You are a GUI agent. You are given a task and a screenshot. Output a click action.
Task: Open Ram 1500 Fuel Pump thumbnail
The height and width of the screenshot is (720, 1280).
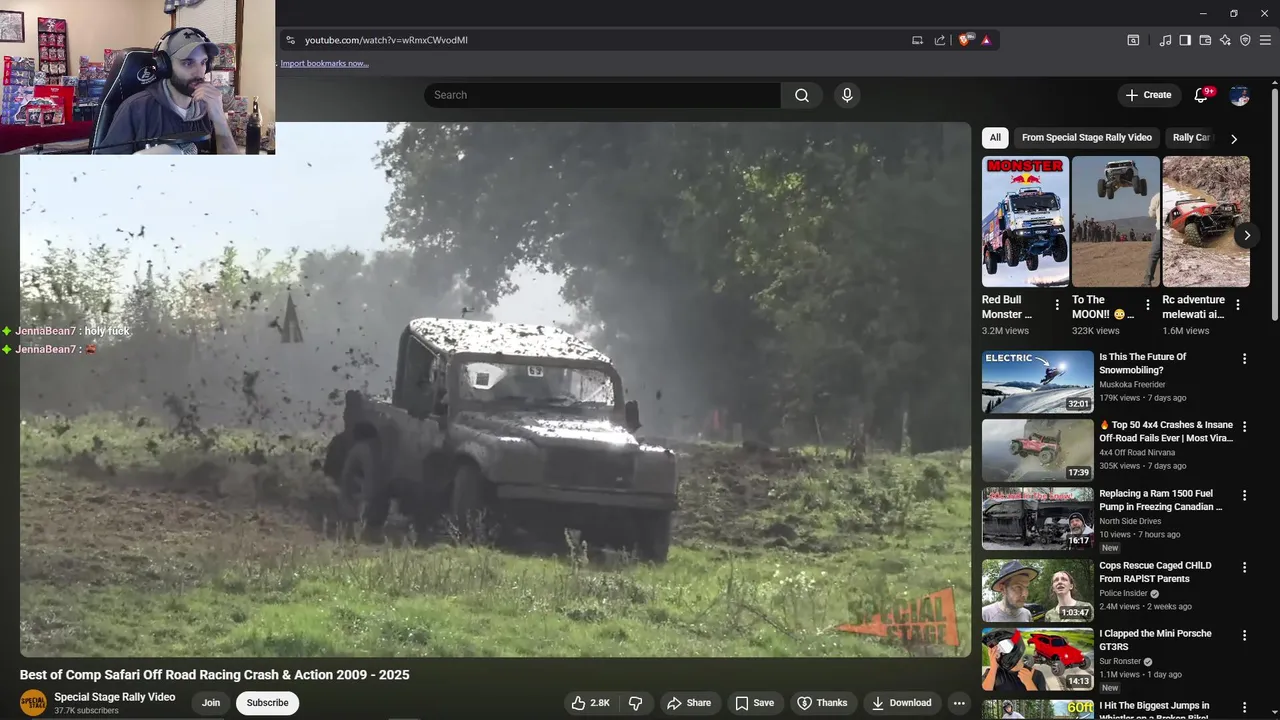[x=1038, y=518]
